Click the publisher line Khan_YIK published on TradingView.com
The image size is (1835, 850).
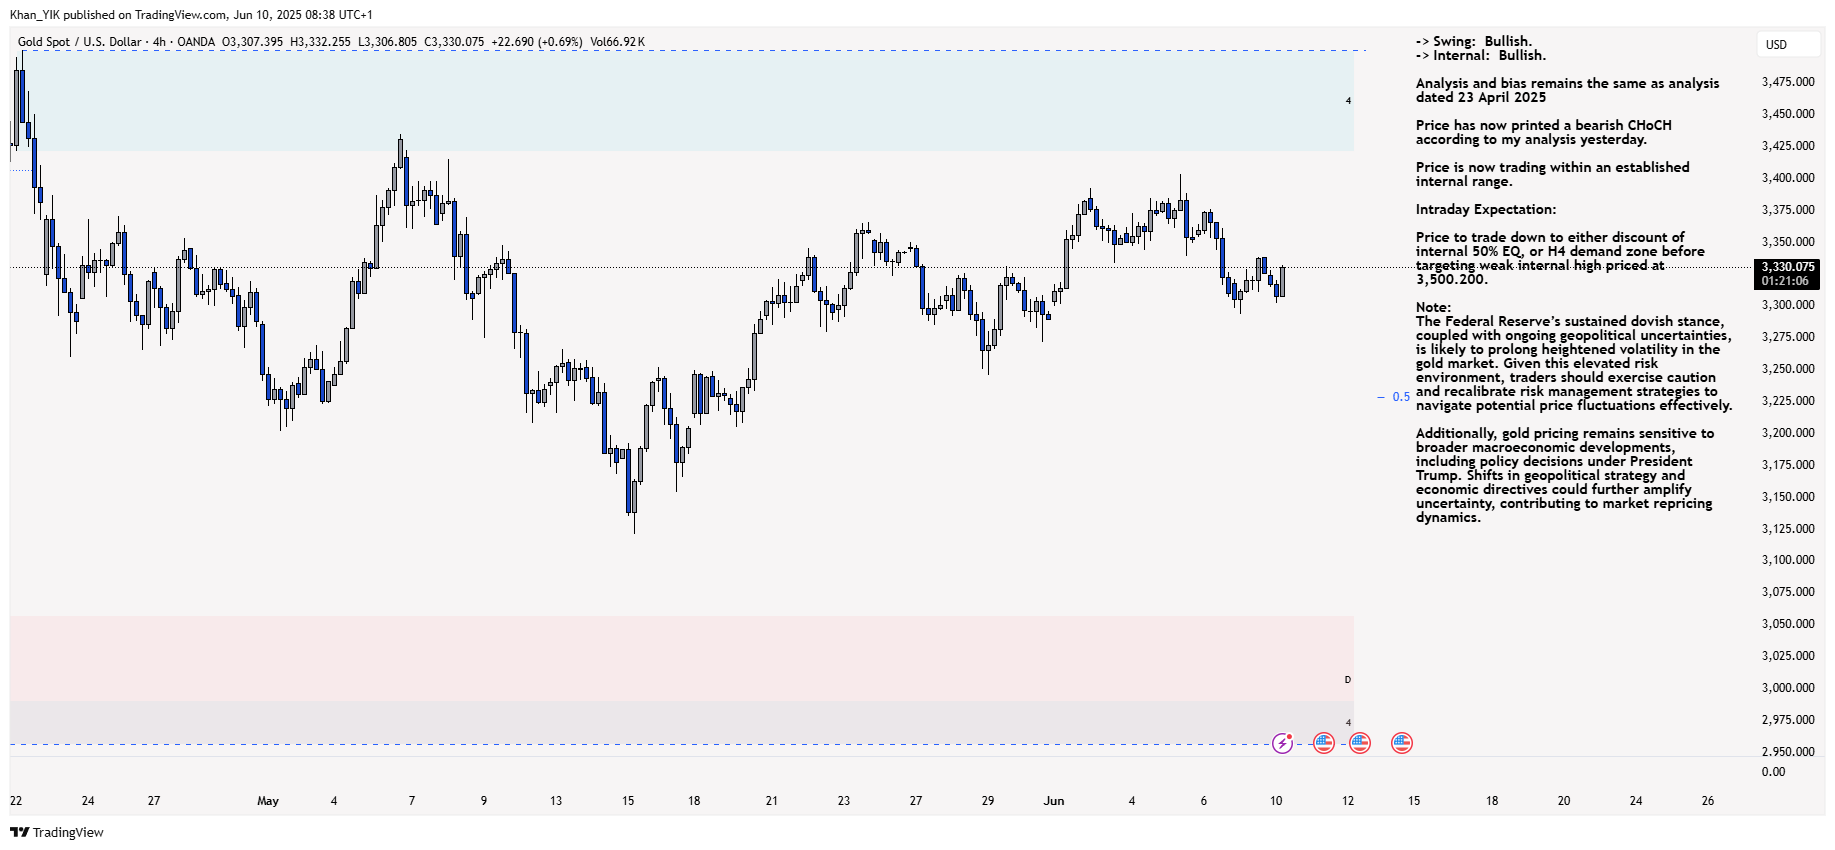(191, 15)
